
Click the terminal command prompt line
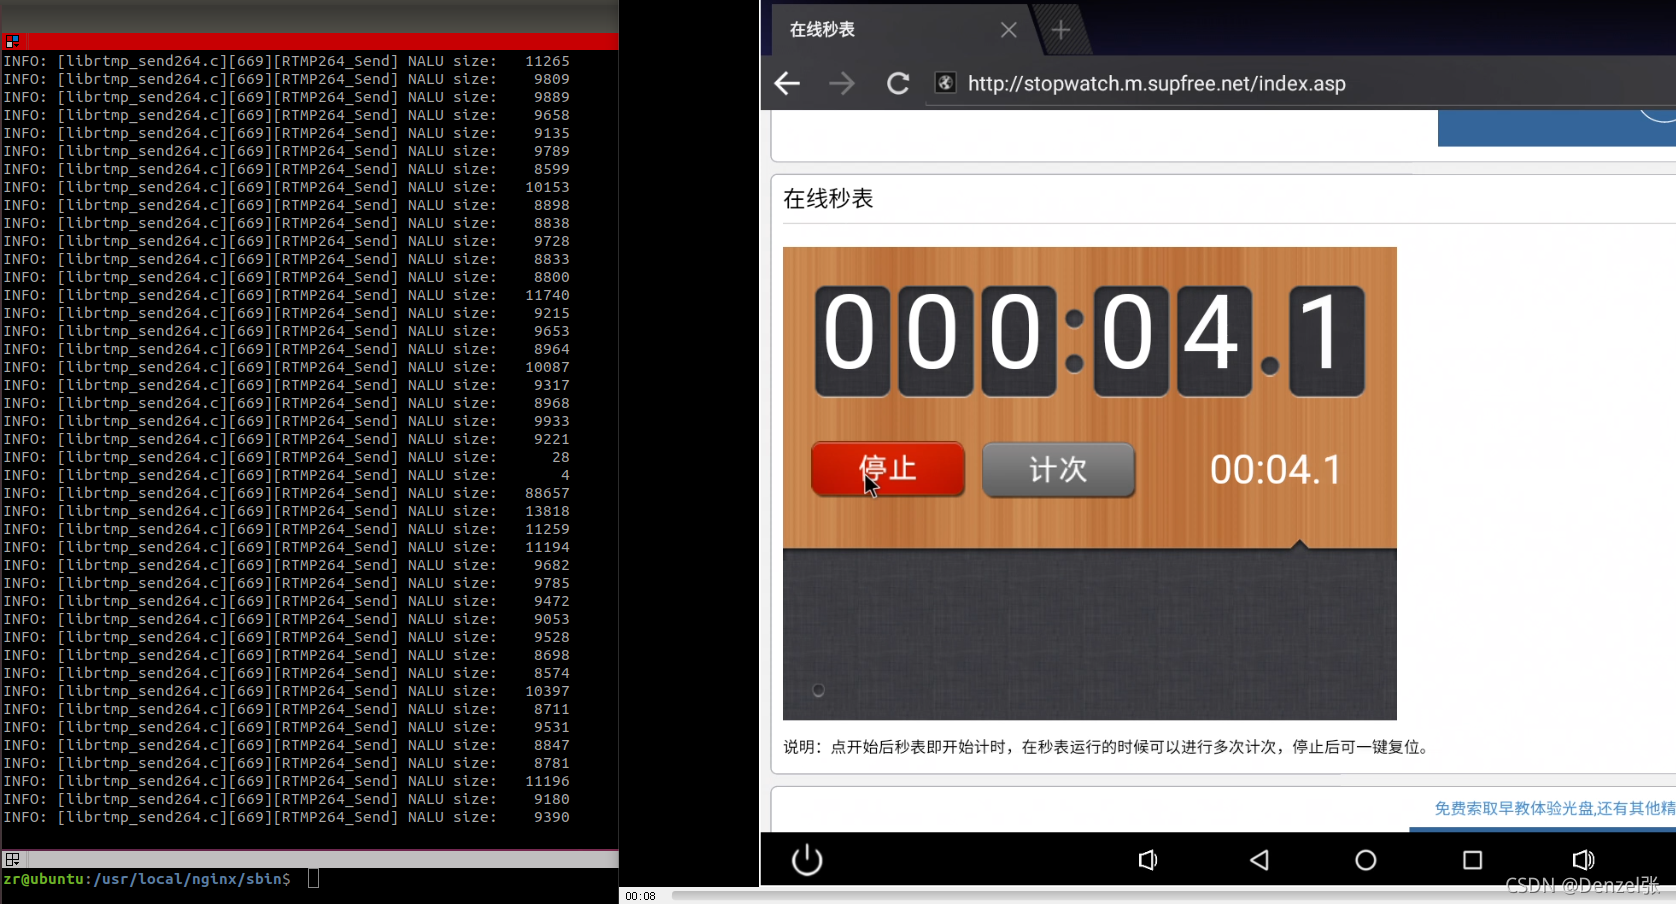click(150, 879)
